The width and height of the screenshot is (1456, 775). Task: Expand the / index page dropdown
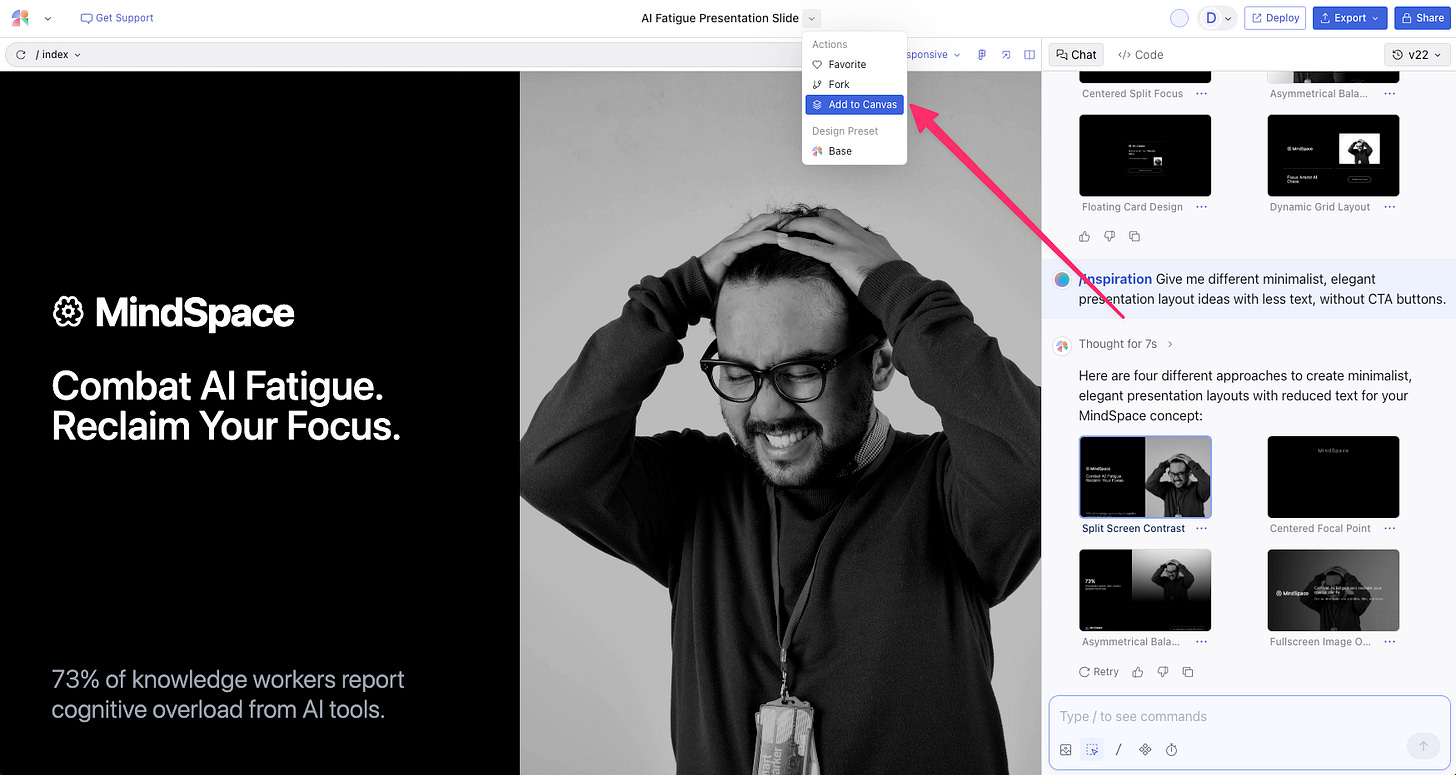click(58, 55)
